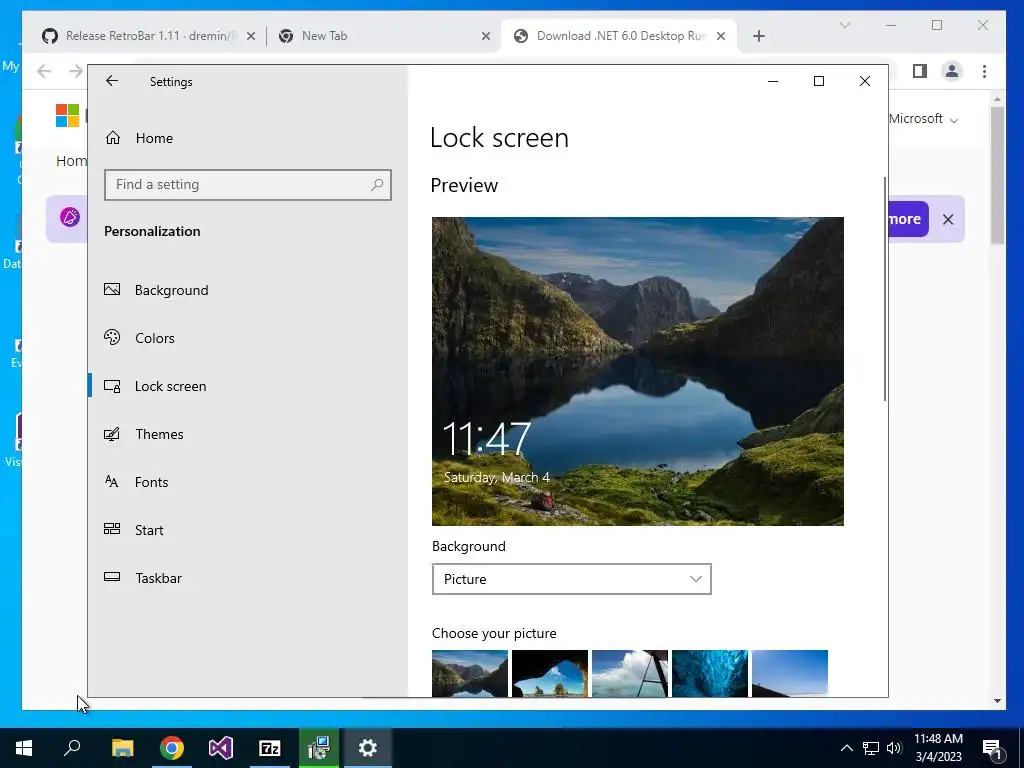Expand the All Microsoft dropdown on webpage
This screenshot has height=768, width=1024.
923,119
